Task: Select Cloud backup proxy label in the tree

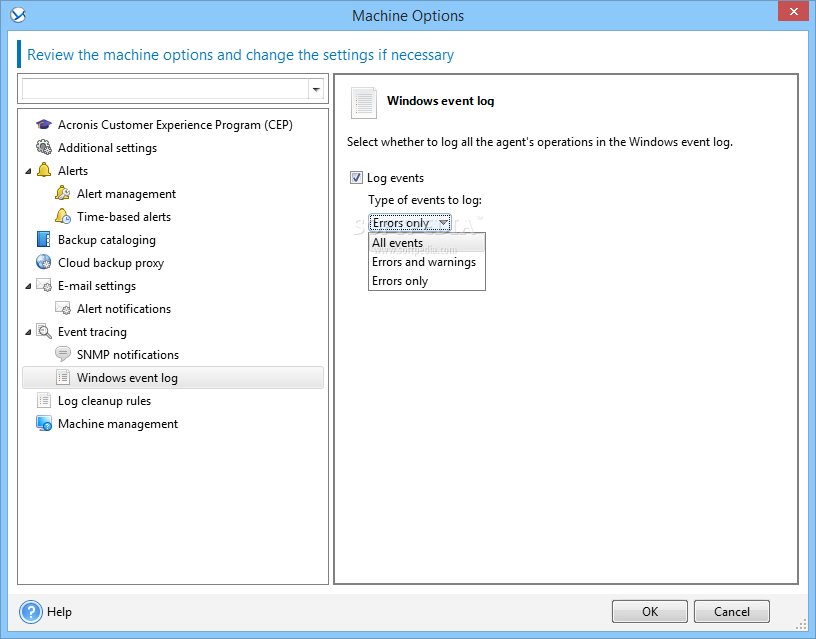Action: pos(111,263)
